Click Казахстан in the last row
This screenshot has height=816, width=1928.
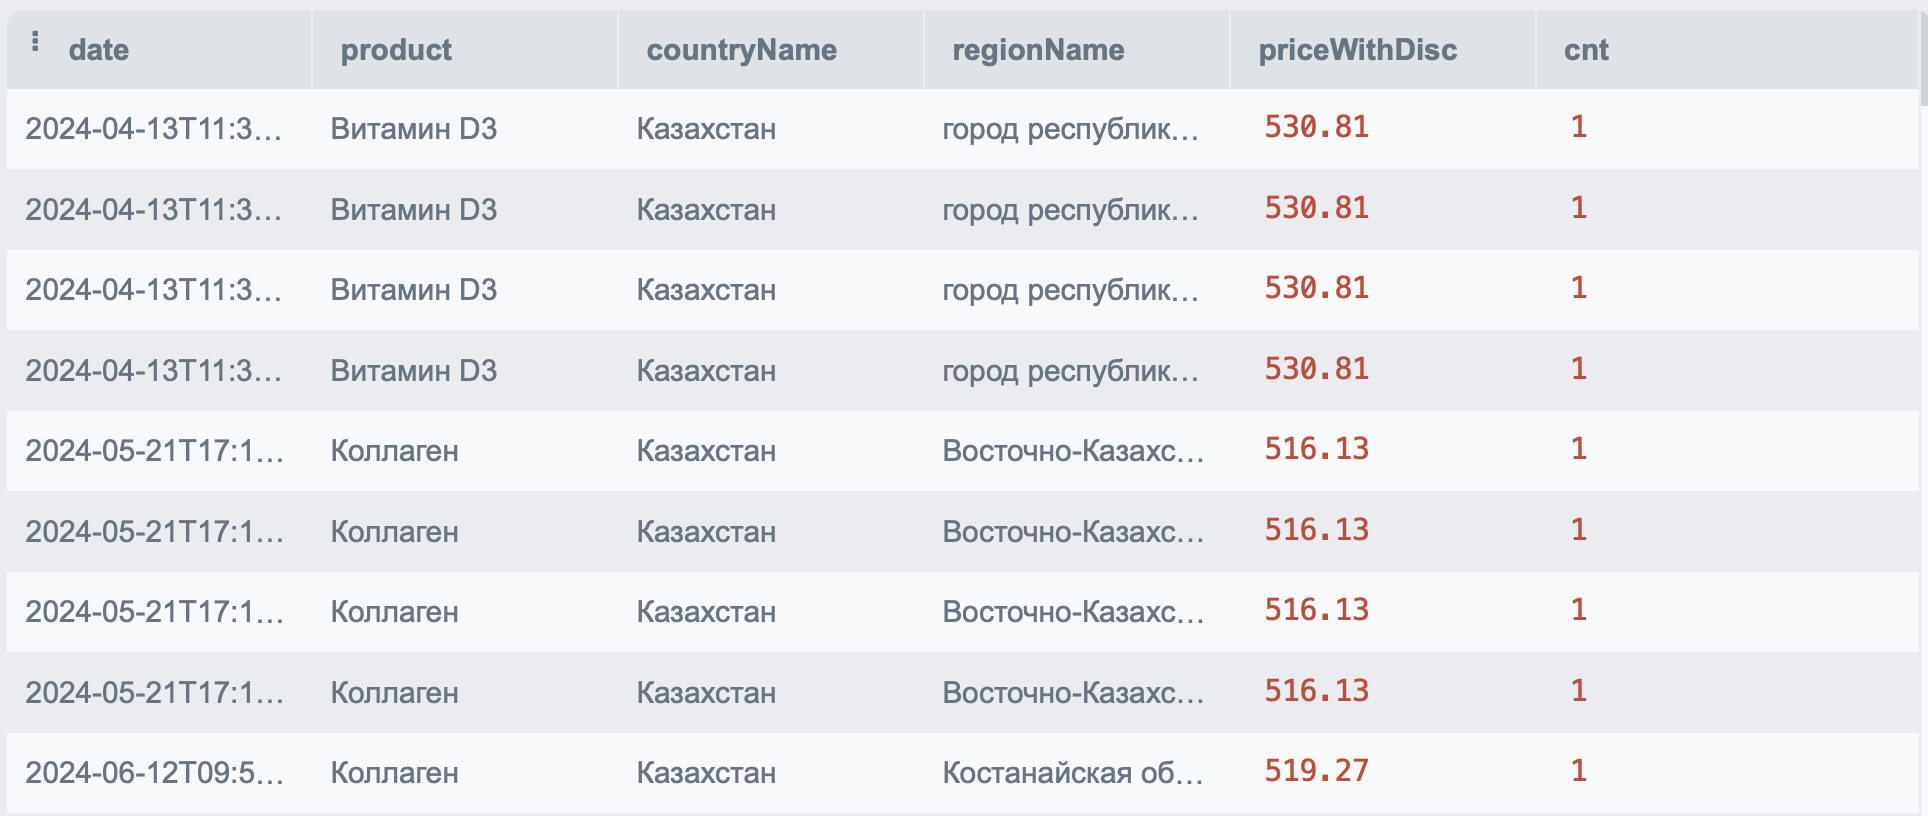click(x=706, y=773)
